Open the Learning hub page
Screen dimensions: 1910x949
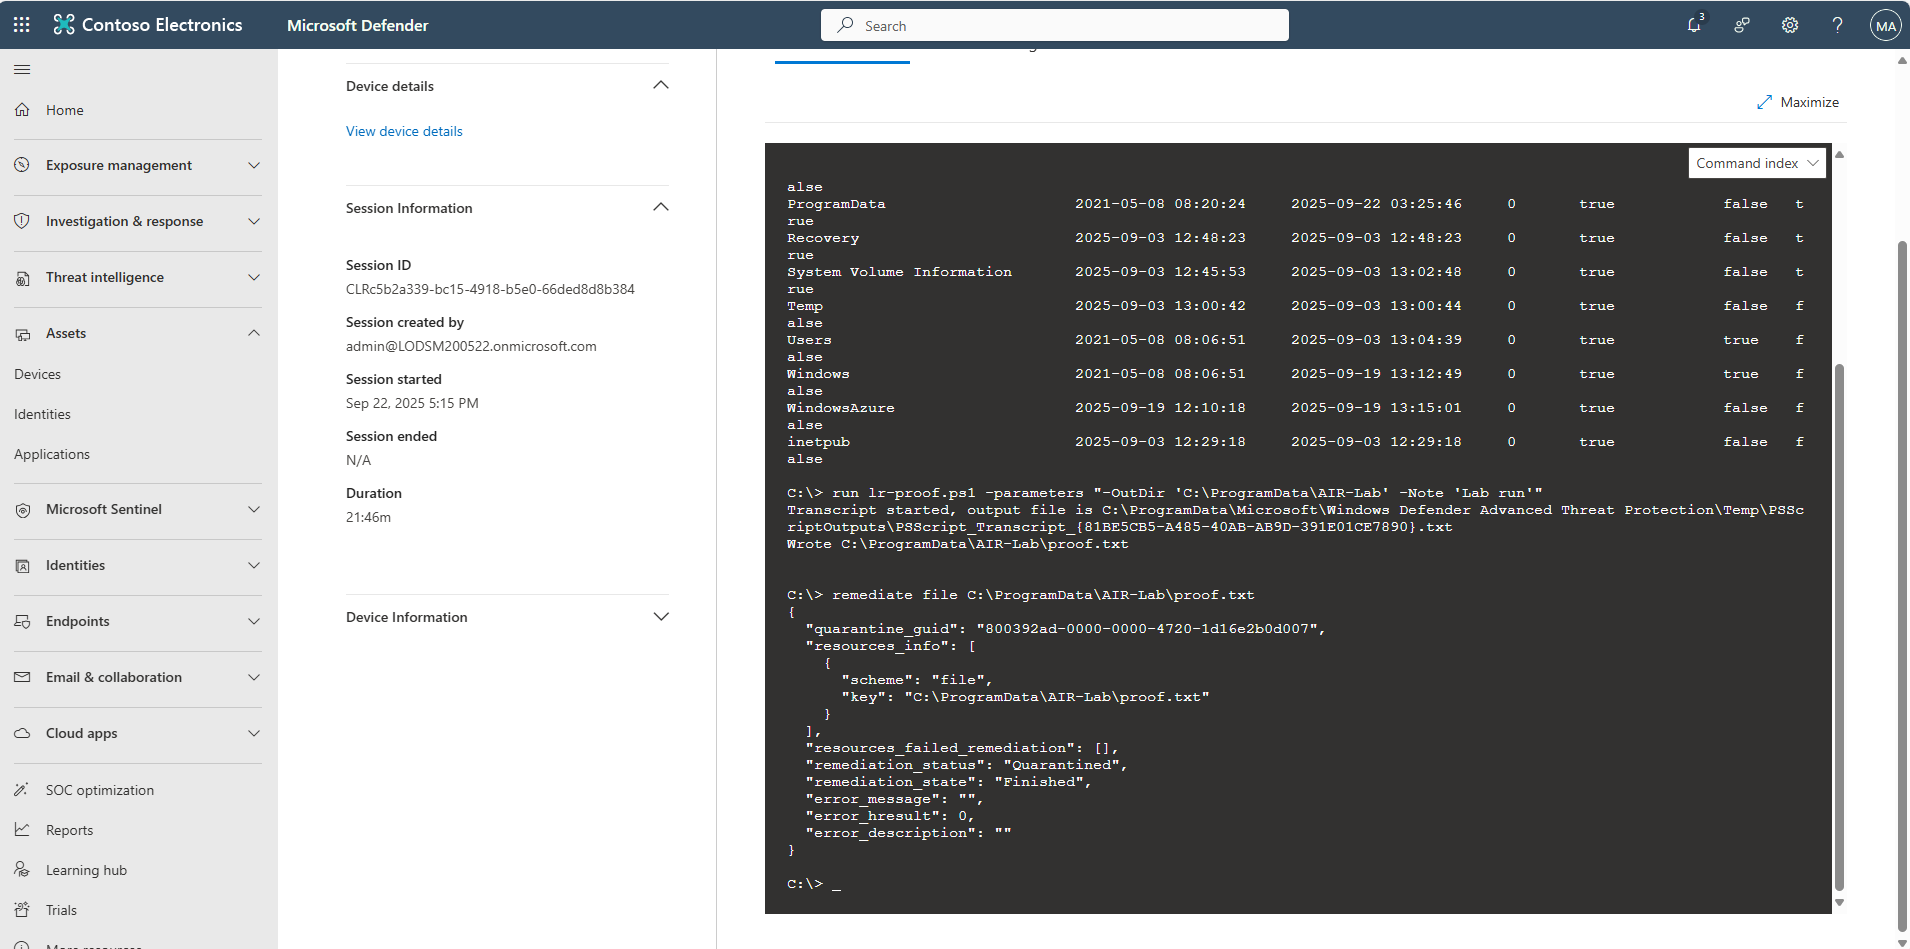[86, 870]
